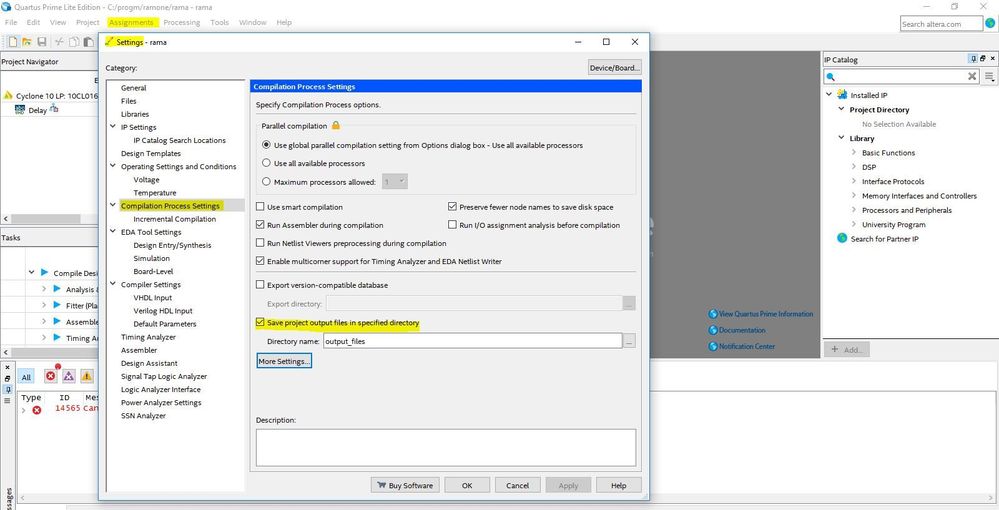The width and height of the screenshot is (999, 510).
Task: Run Fitter task play icon
Action: 57,305
